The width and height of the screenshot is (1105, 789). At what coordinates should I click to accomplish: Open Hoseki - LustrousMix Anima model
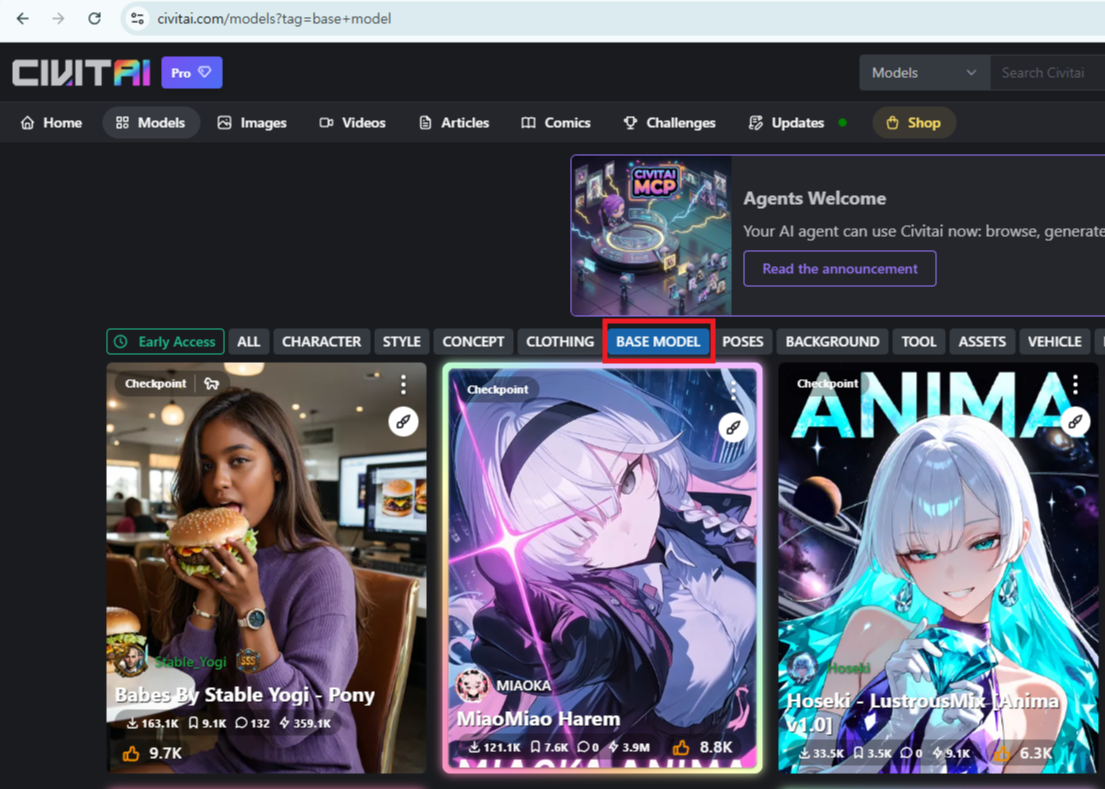(x=922, y=712)
